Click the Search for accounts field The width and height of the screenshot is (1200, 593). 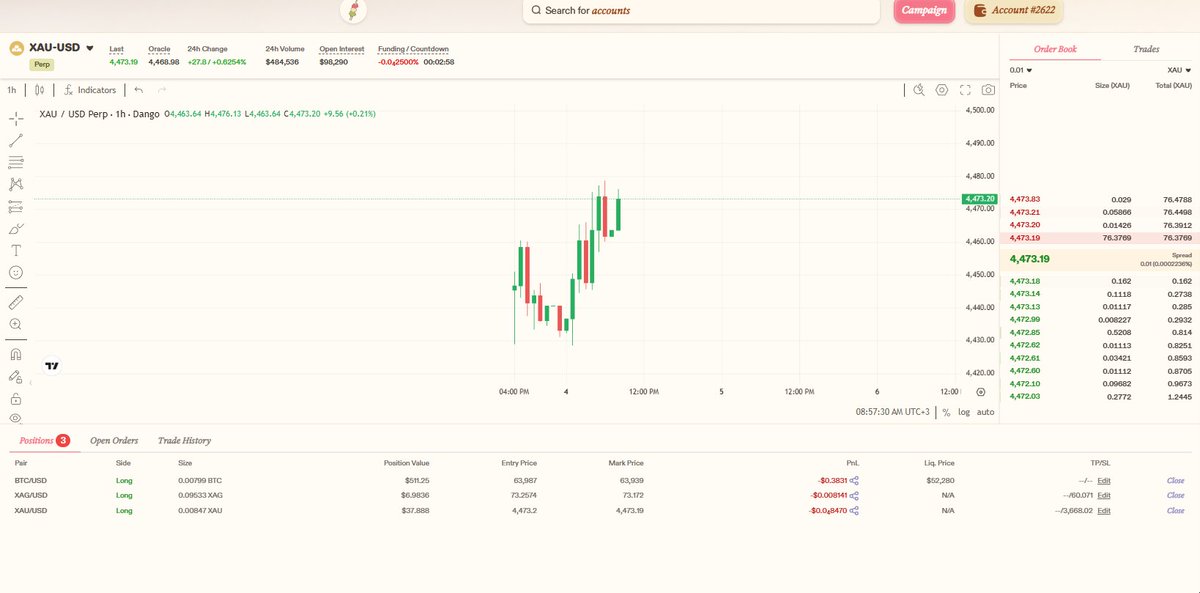coord(701,10)
